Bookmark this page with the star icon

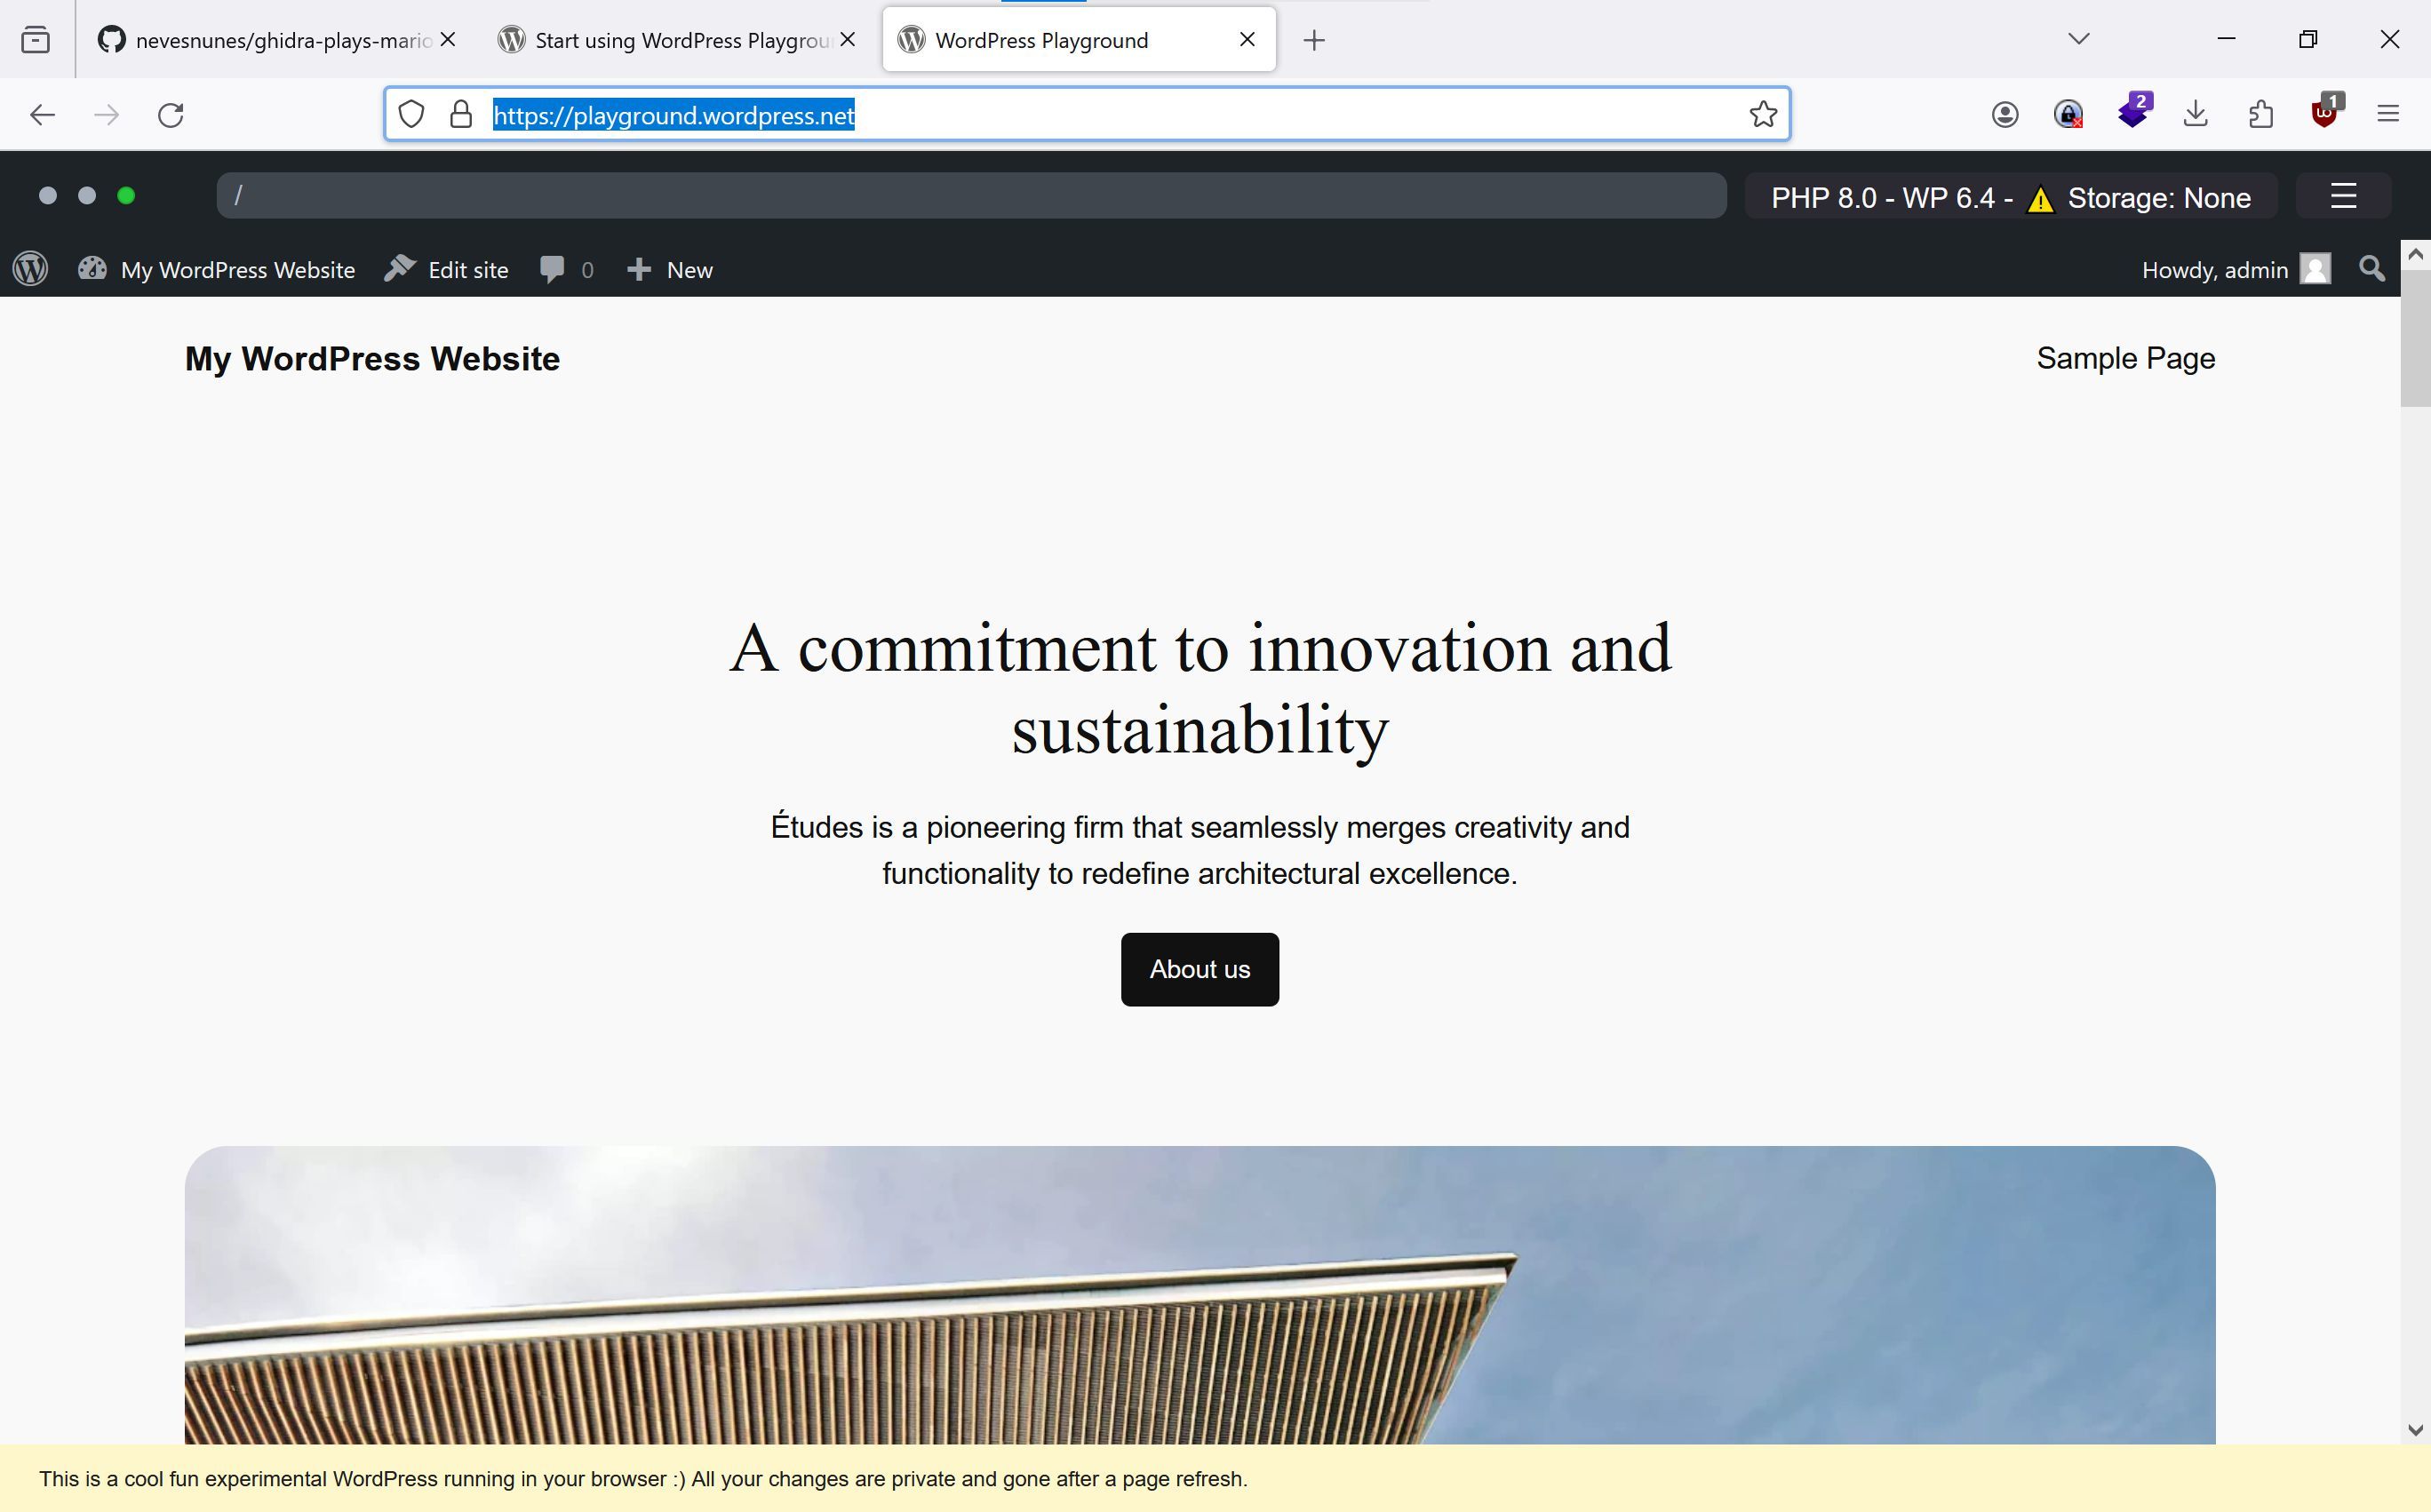pos(1763,114)
